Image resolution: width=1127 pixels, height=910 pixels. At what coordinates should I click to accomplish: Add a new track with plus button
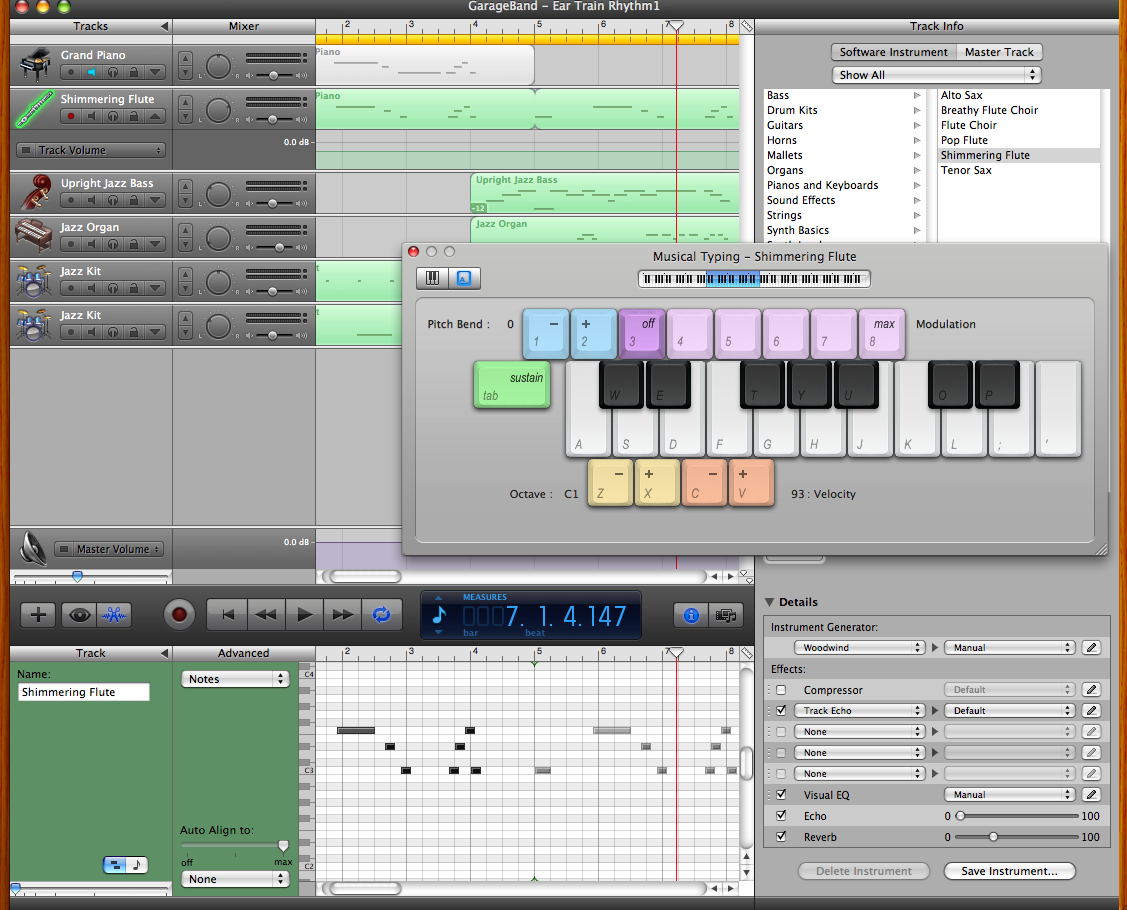38,615
